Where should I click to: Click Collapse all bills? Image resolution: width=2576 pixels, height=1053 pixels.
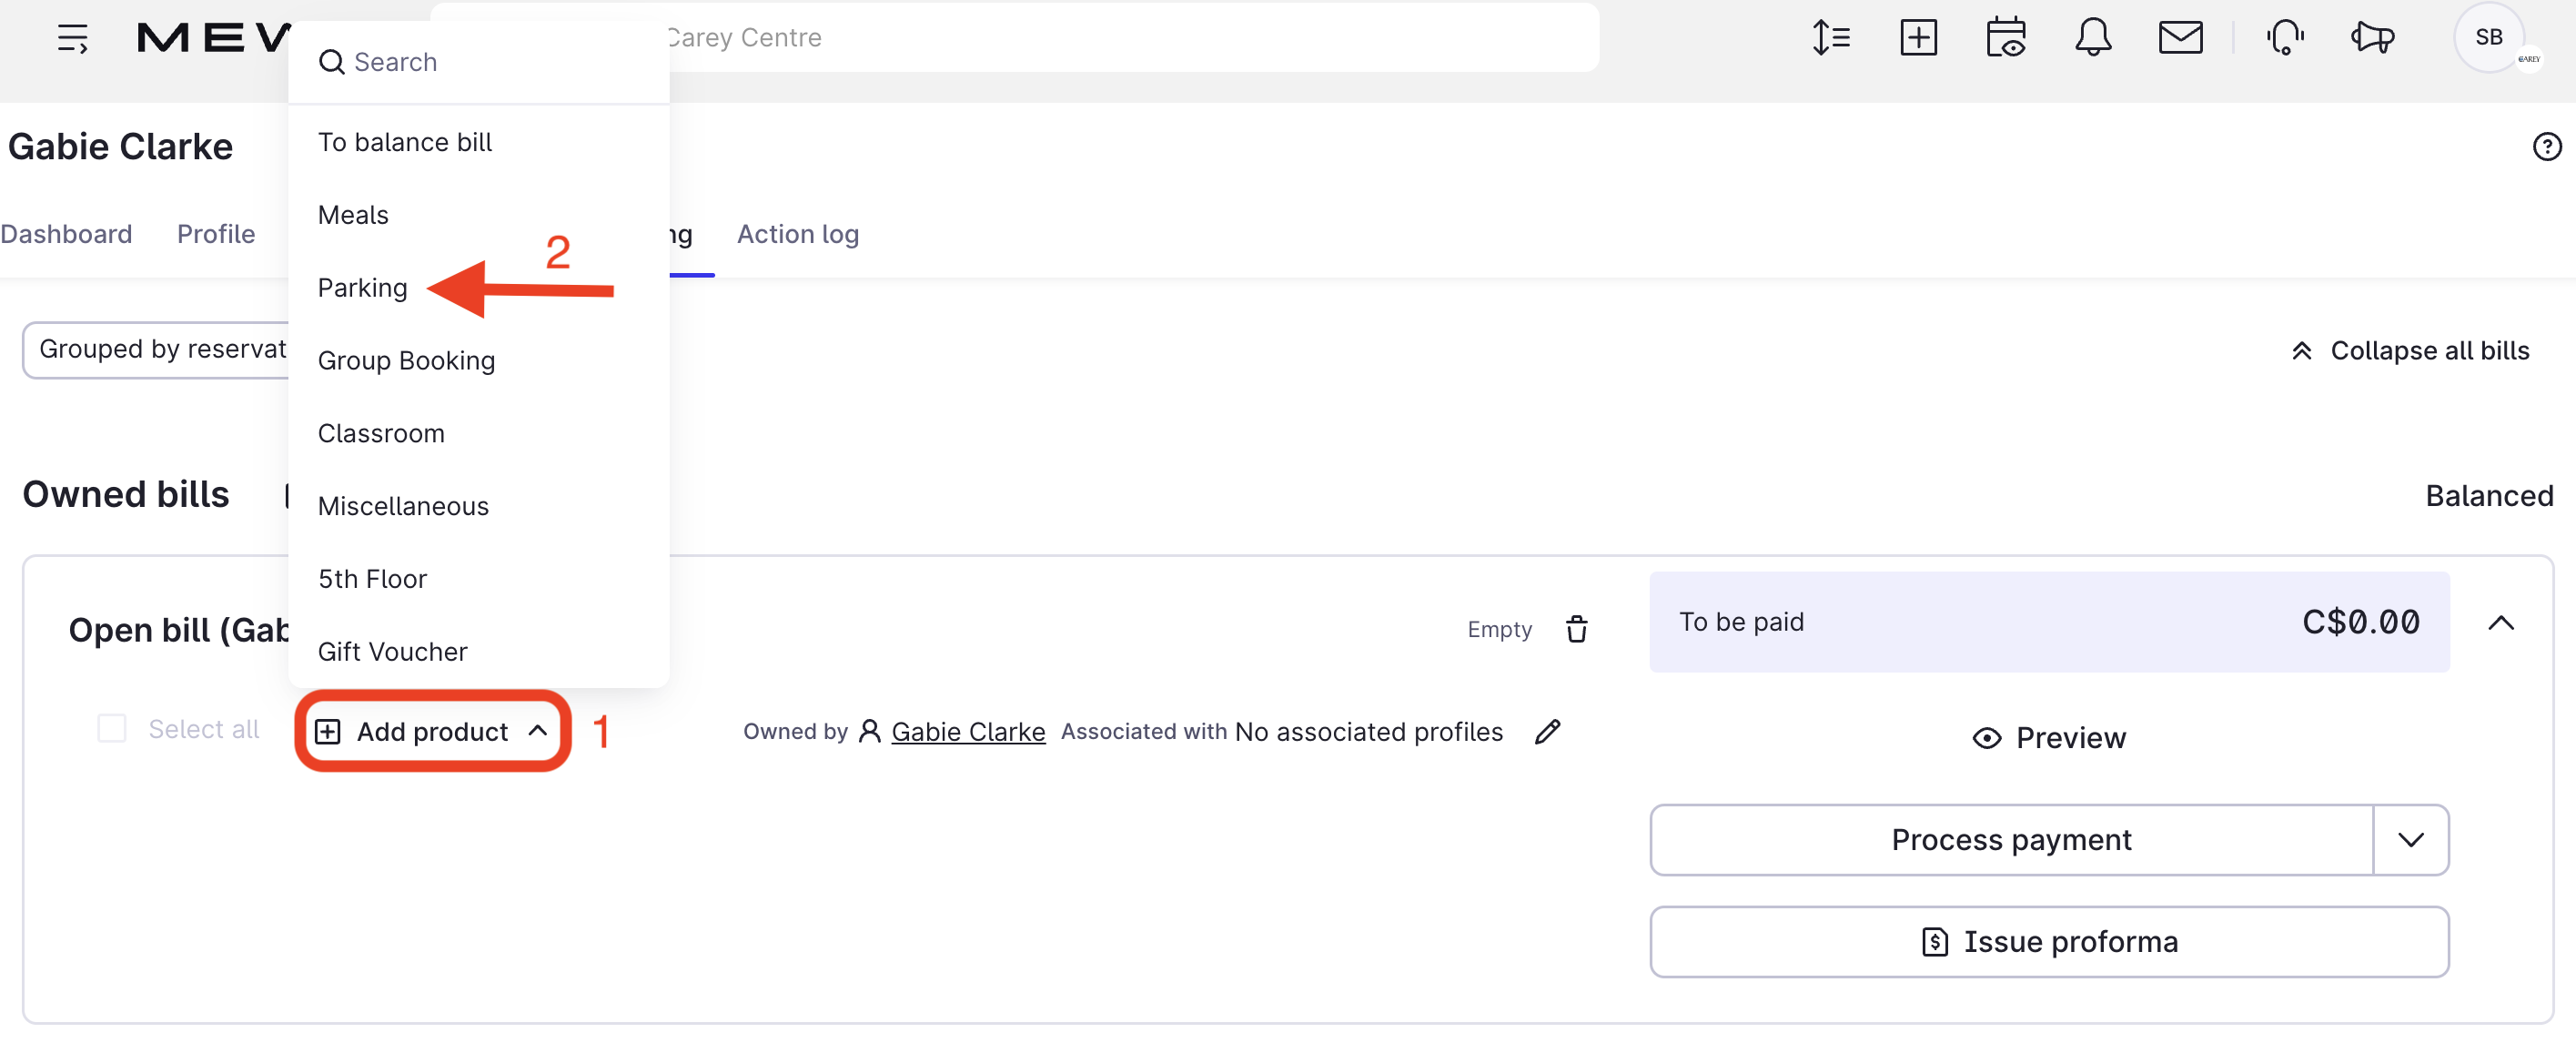point(2410,351)
